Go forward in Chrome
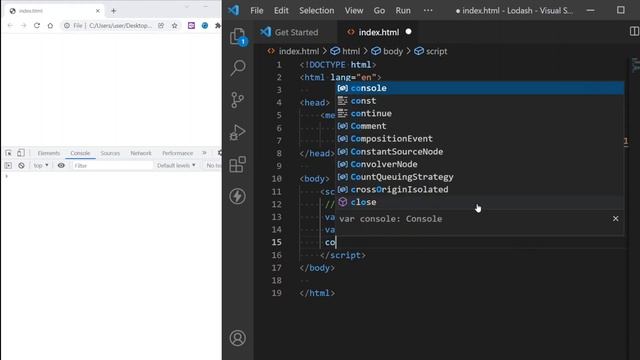640x360 pixels. point(23,25)
